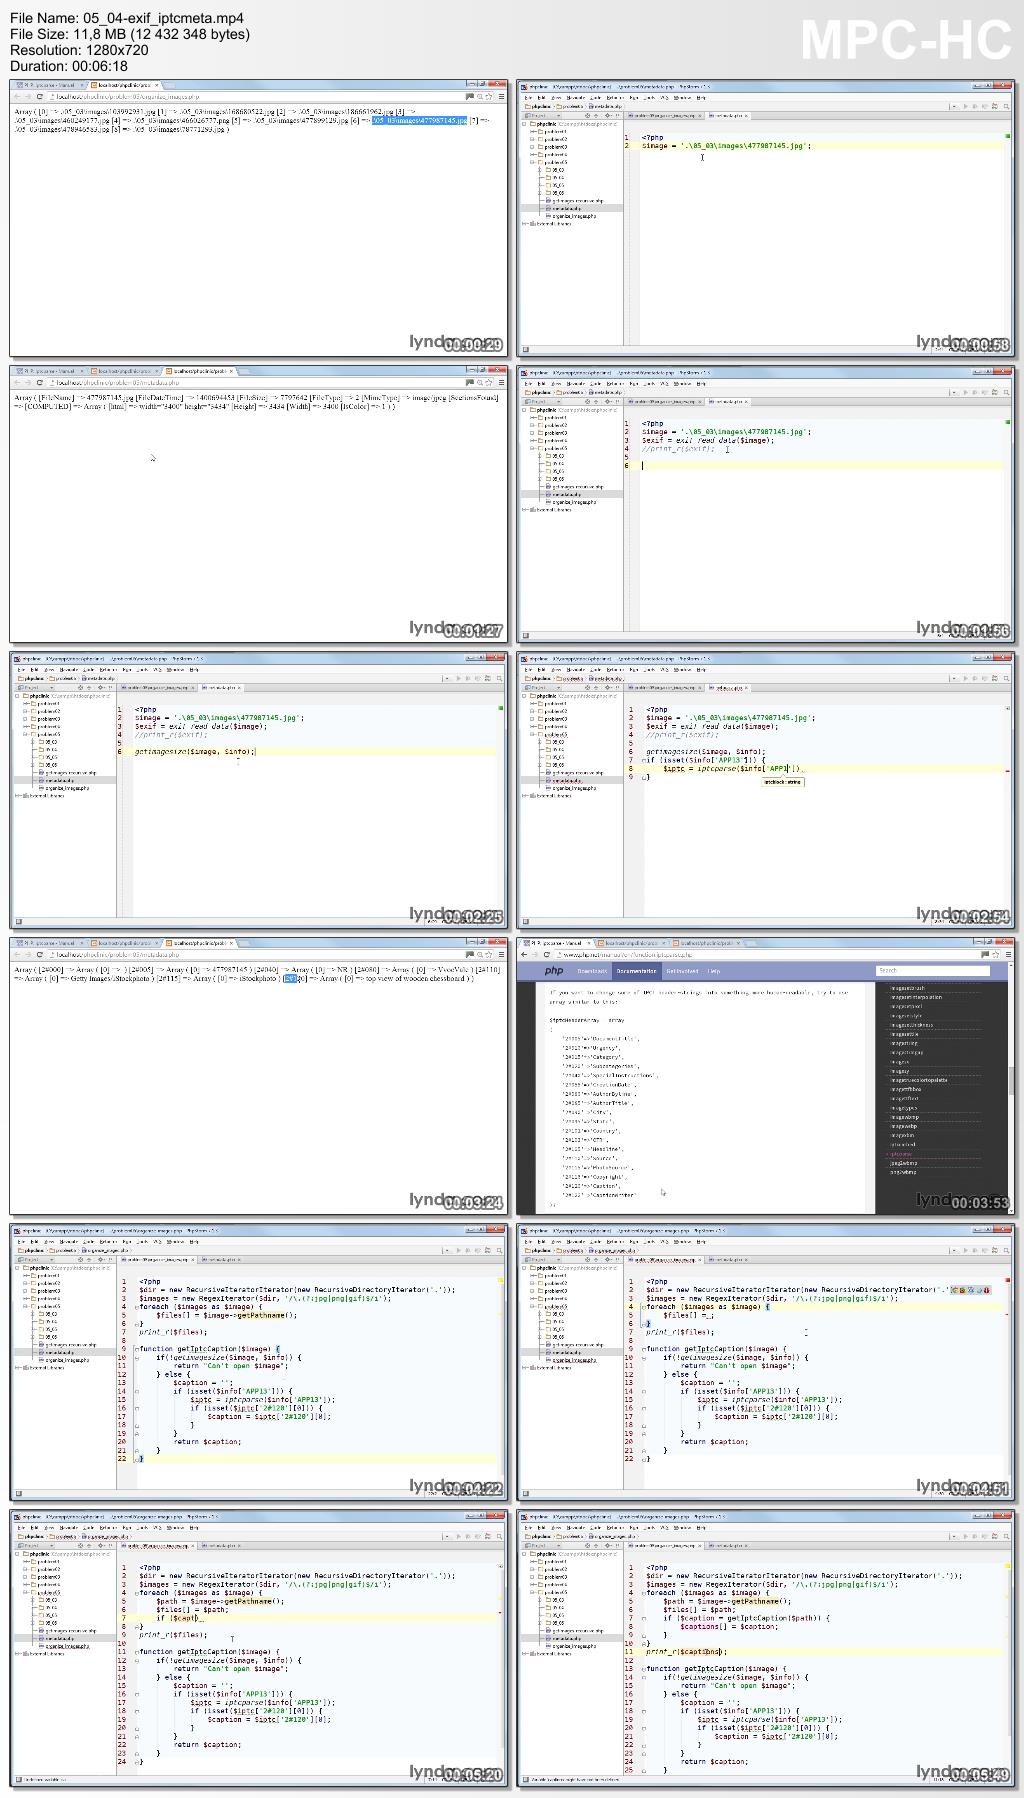This screenshot has height=1798, width=1024.
Task: Expand the problem01 folder in the 00:04:51 project tree
Action: point(533,1276)
